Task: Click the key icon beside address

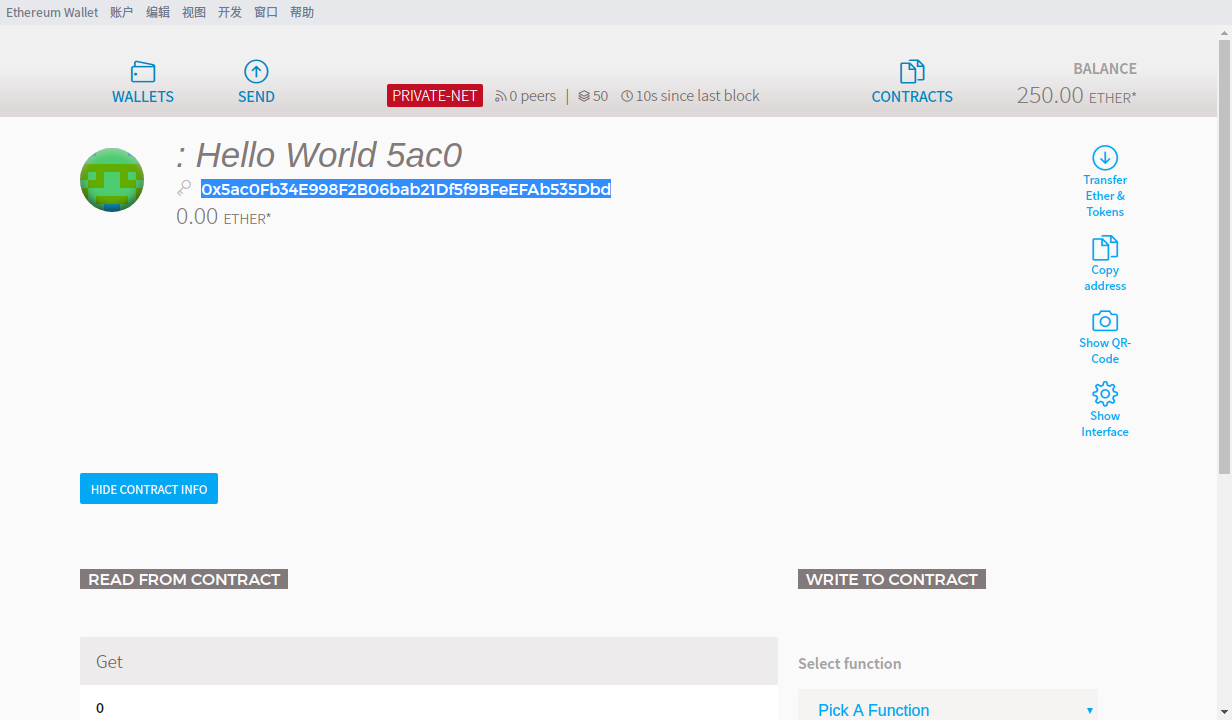Action: click(184, 188)
